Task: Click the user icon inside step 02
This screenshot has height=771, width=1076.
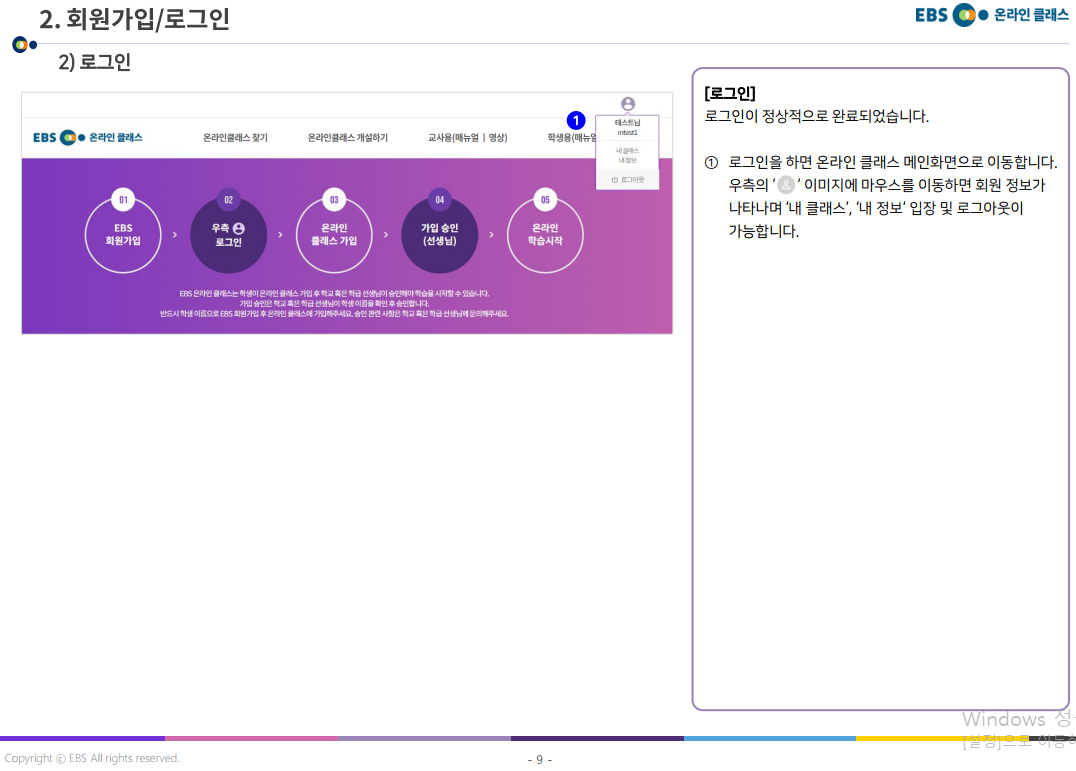Action: [x=239, y=228]
